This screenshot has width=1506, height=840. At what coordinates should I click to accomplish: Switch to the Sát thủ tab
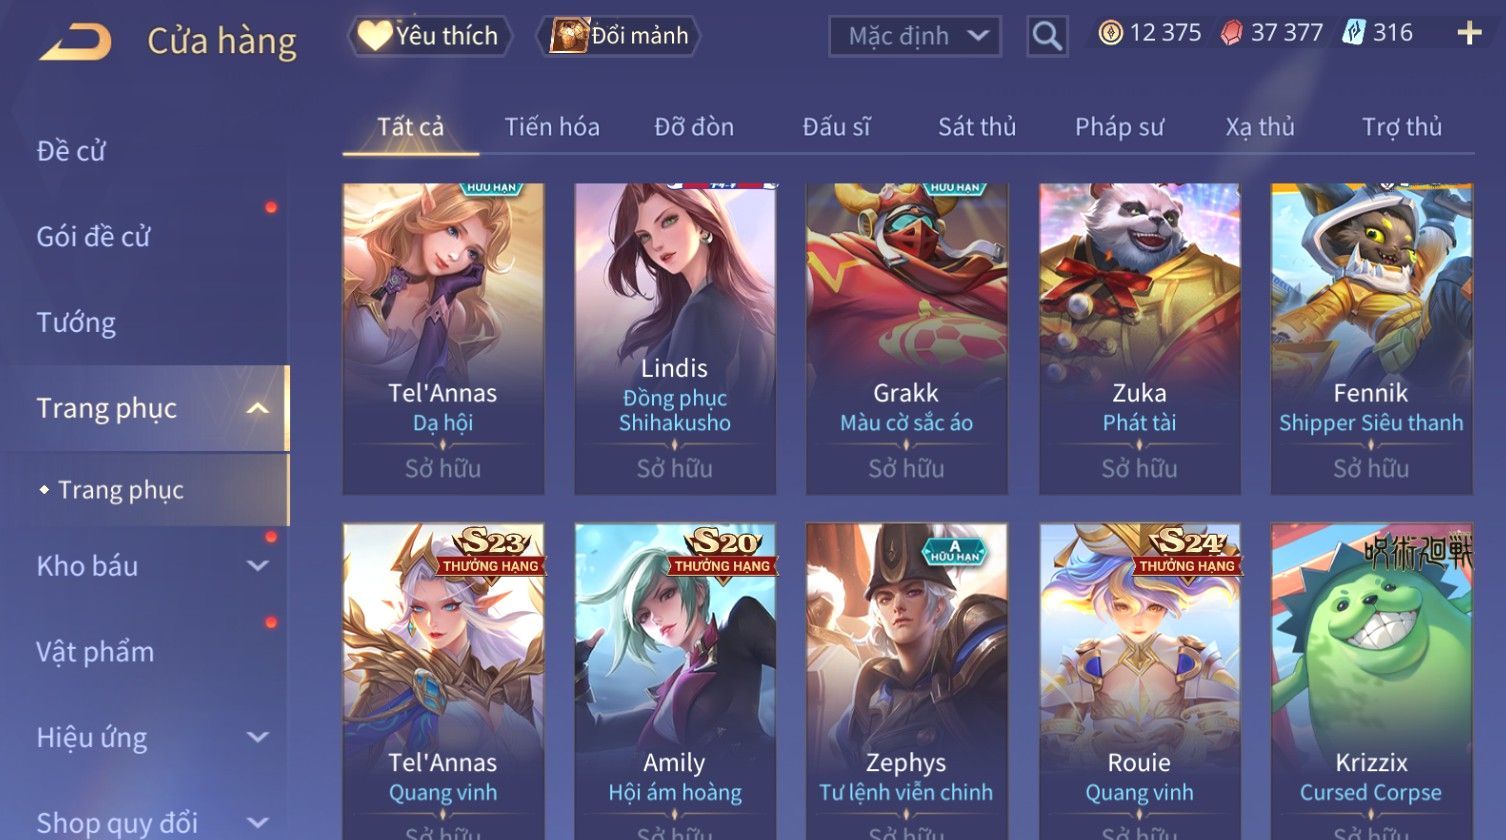977,127
